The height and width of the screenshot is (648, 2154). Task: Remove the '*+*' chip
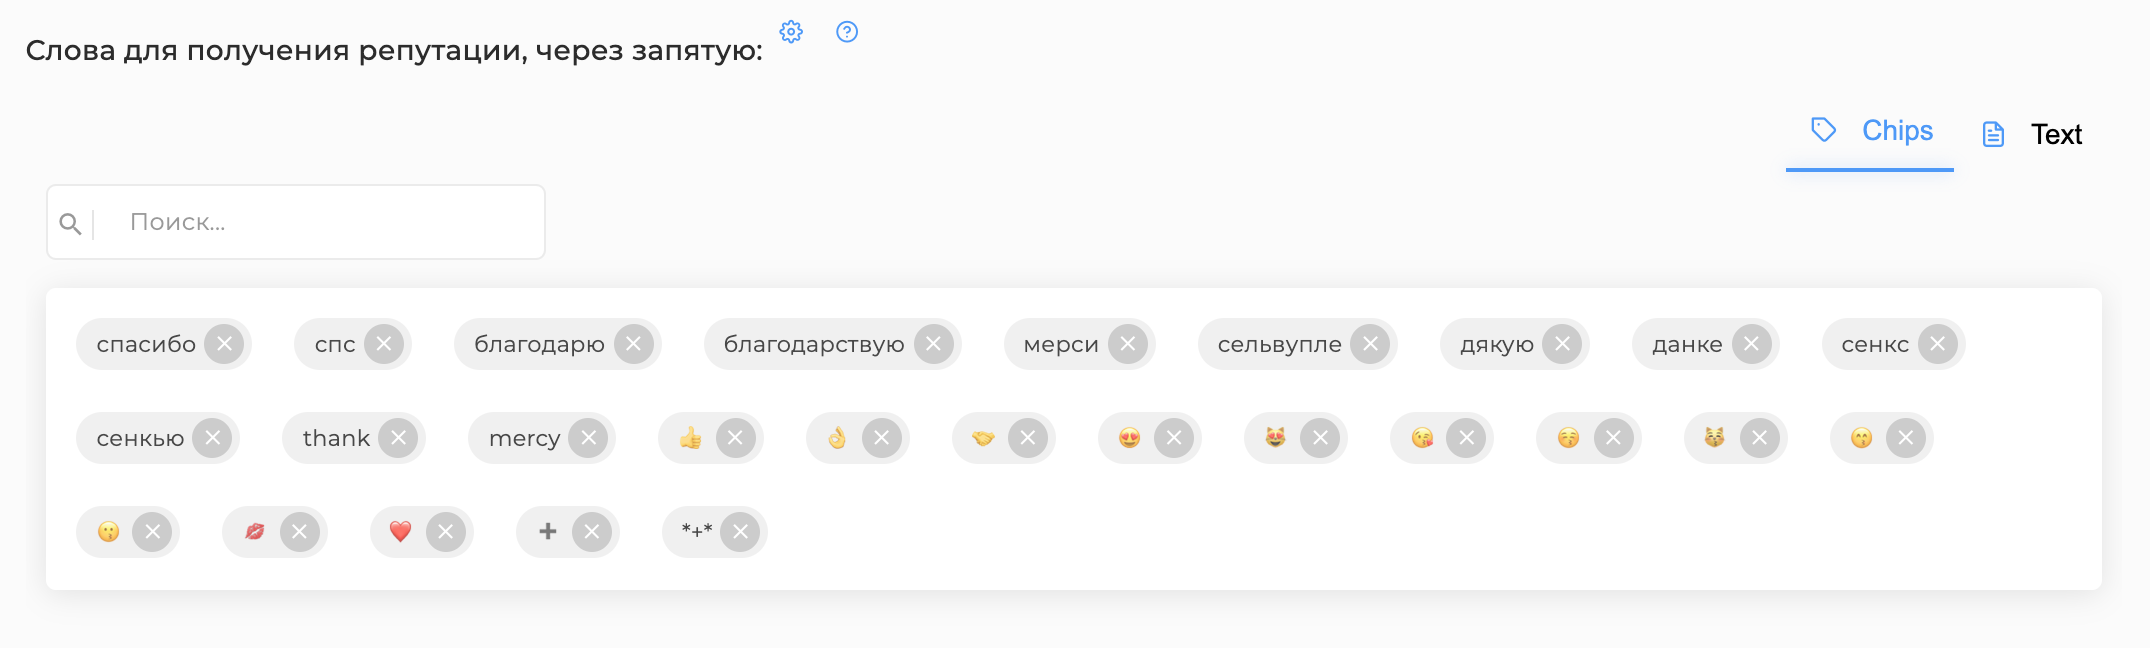740,532
